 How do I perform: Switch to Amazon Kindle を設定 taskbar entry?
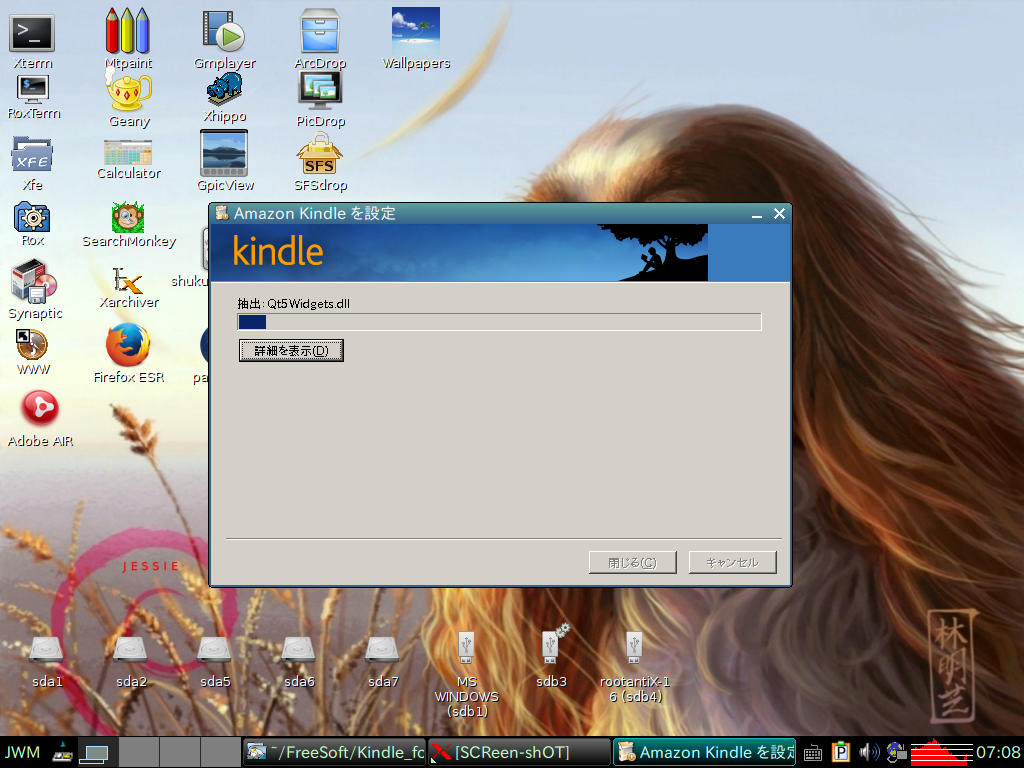pyautogui.click(x=704, y=752)
